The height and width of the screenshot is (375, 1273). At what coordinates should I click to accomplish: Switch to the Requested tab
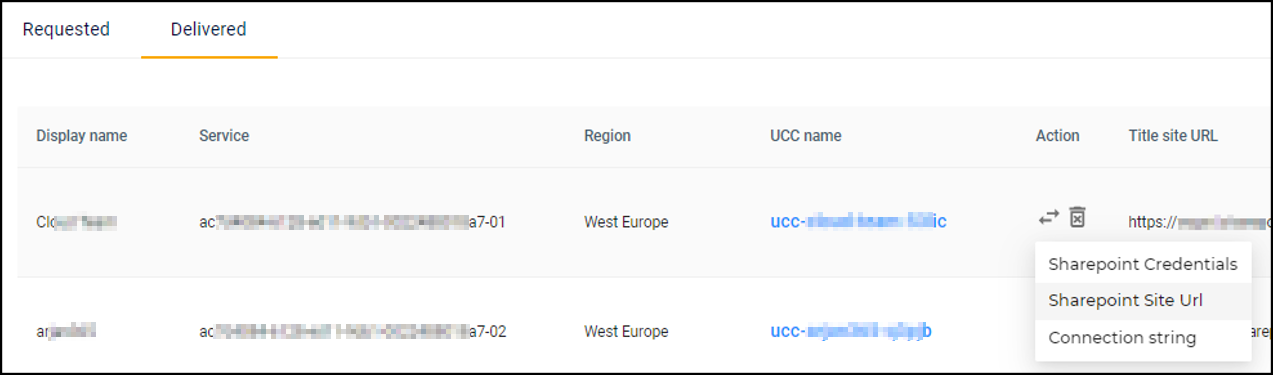[66, 29]
